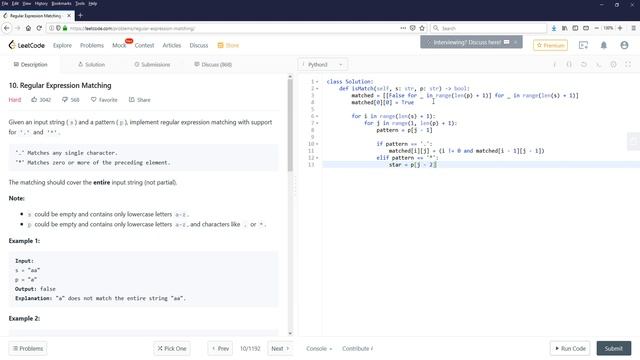640x360 pixels.
Task: Open the Store nav item
Action: coord(228,45)
